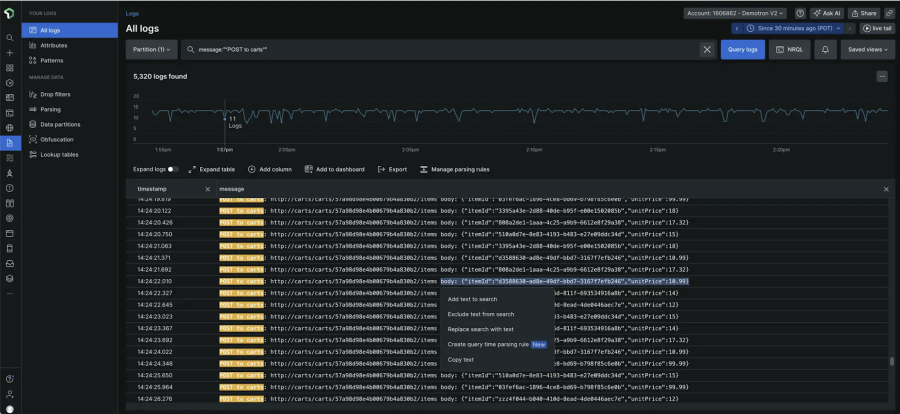This screenshot has height=414, width=900.
Task: Select Copy text from context menu
Action: pyautogui.click(x=461, y=359)
